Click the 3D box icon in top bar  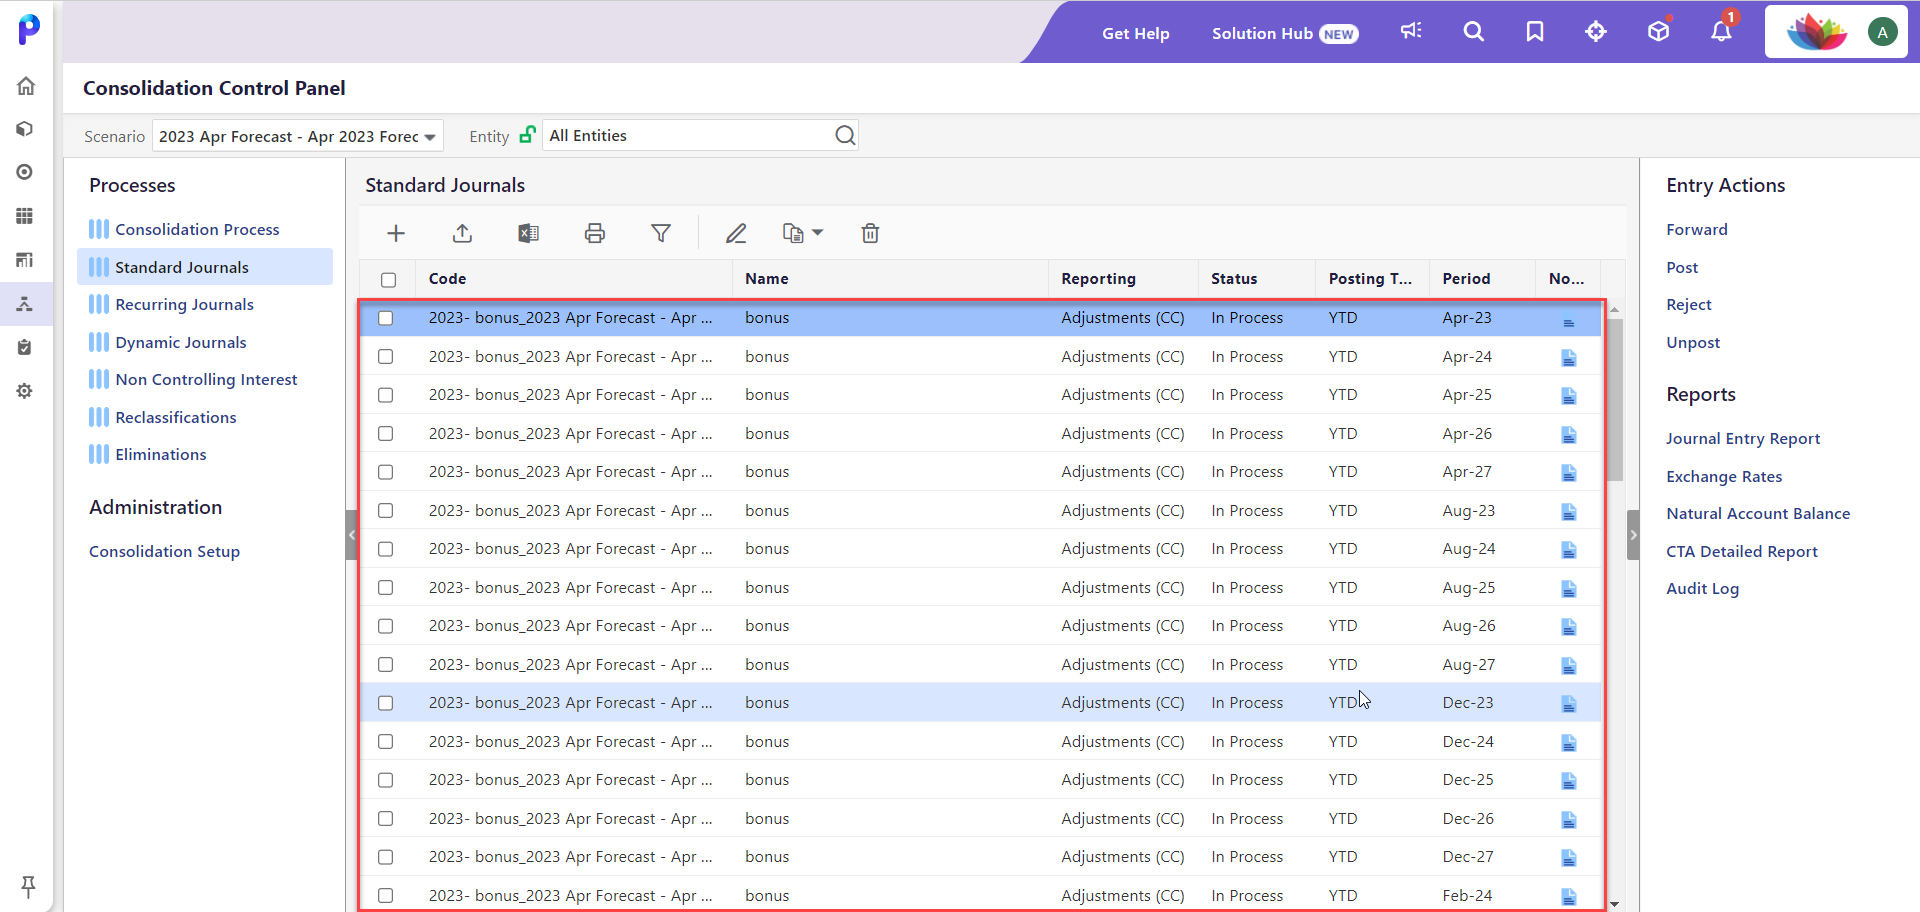pos(1659,31)
